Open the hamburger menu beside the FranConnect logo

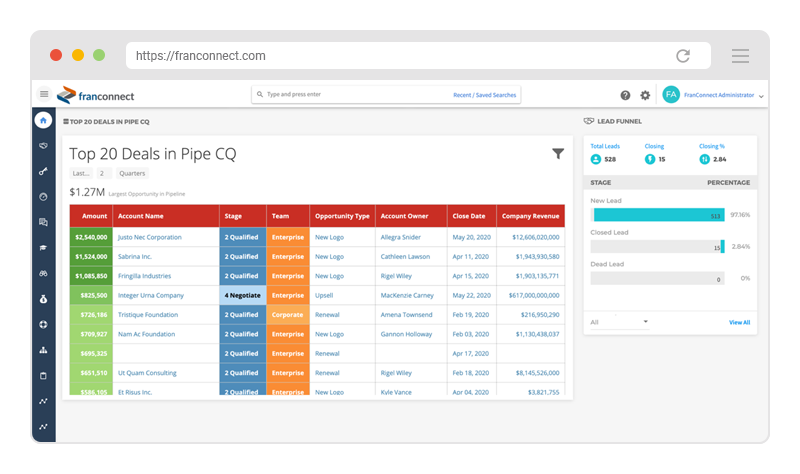click(44, 95)
